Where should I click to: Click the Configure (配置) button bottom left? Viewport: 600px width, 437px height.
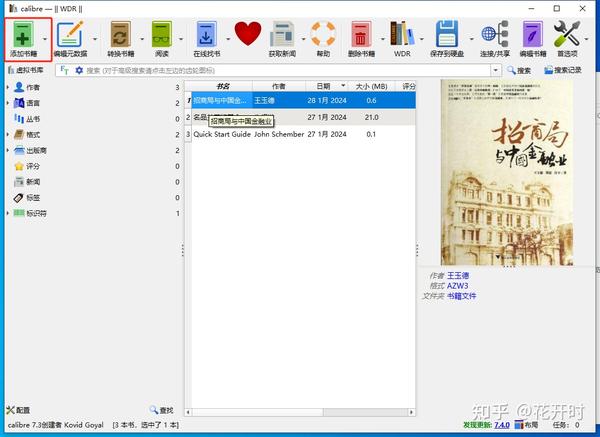[18, 410]
